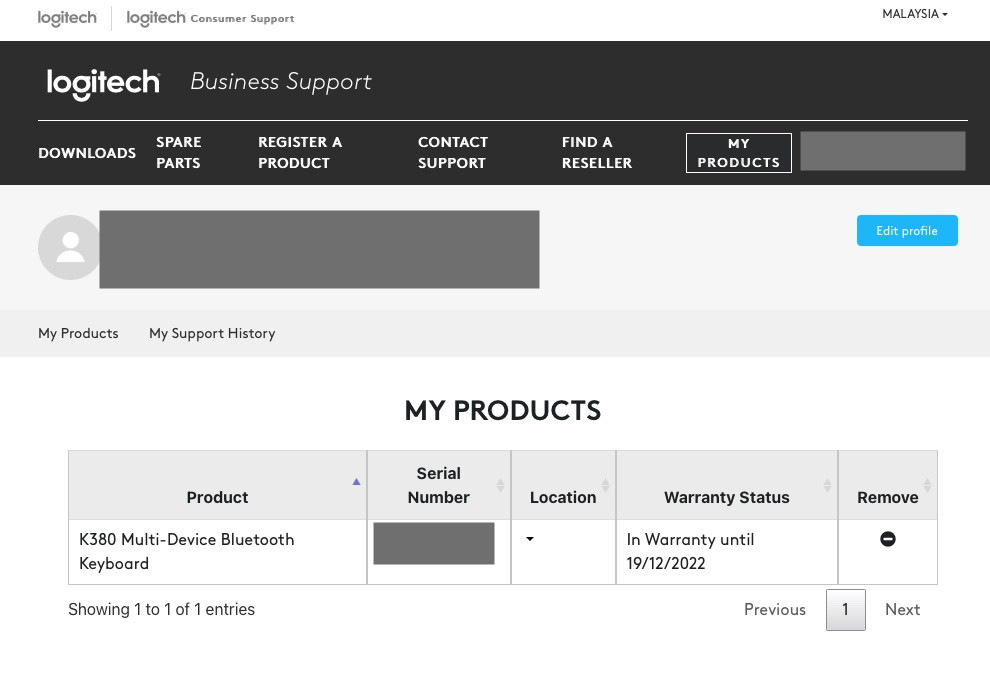Screen dimensions: 990x684
Task: Click the Next pagination link
Action: (x=902, y=609)
